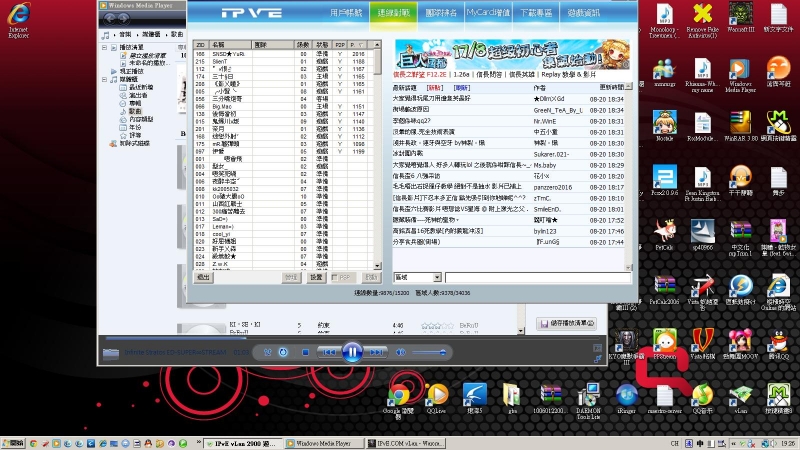Toggle shuffle mode in media player
The image size is (800, 450).
point(268,352)
